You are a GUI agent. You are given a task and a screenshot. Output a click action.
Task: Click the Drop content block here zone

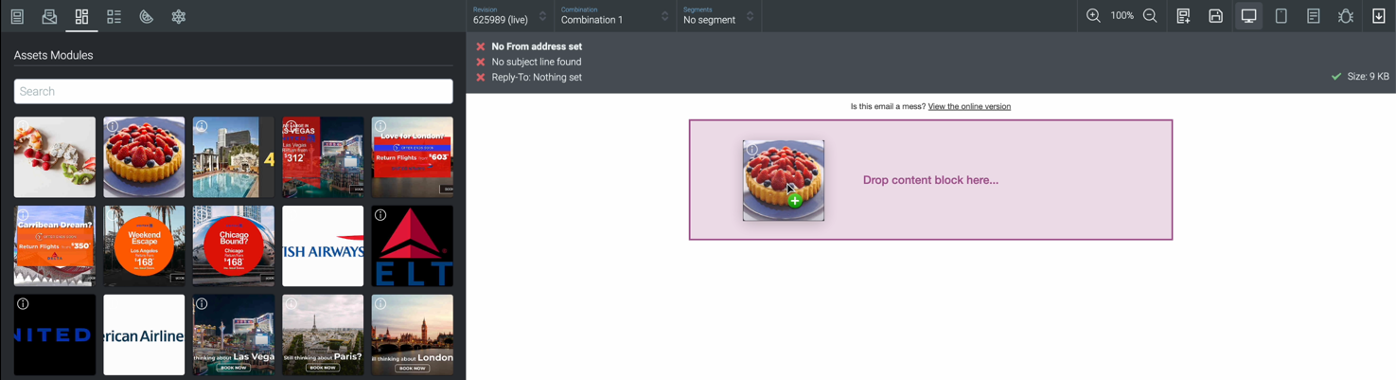[930, 180]
